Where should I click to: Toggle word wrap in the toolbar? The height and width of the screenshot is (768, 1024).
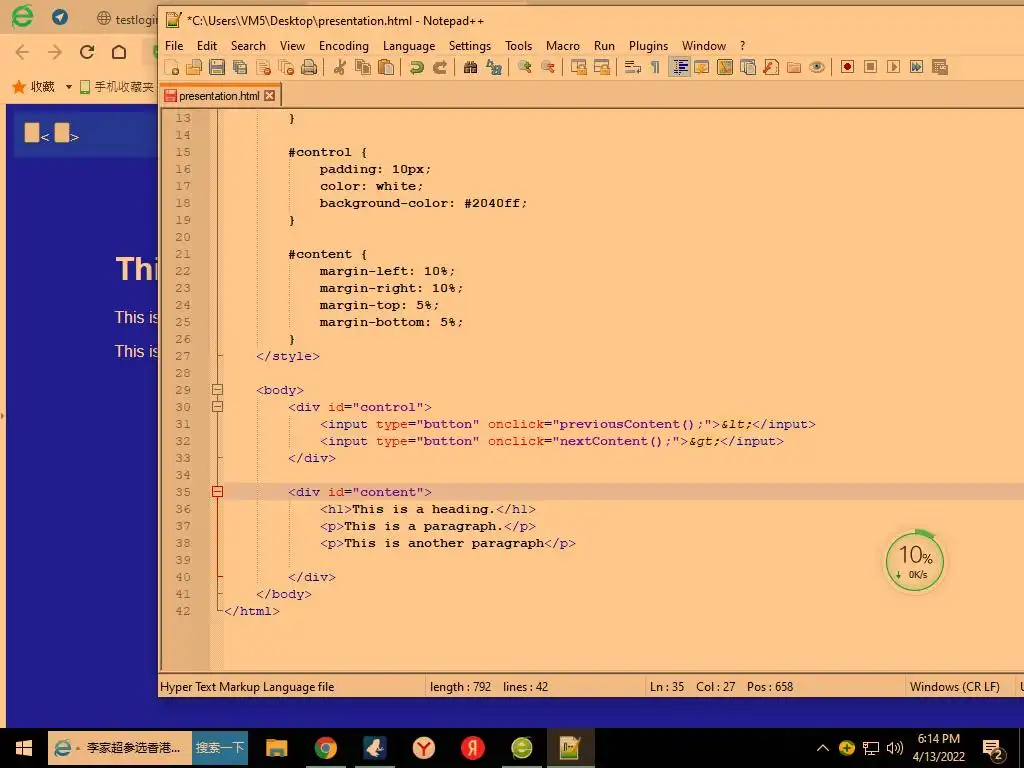pos(632,67)
